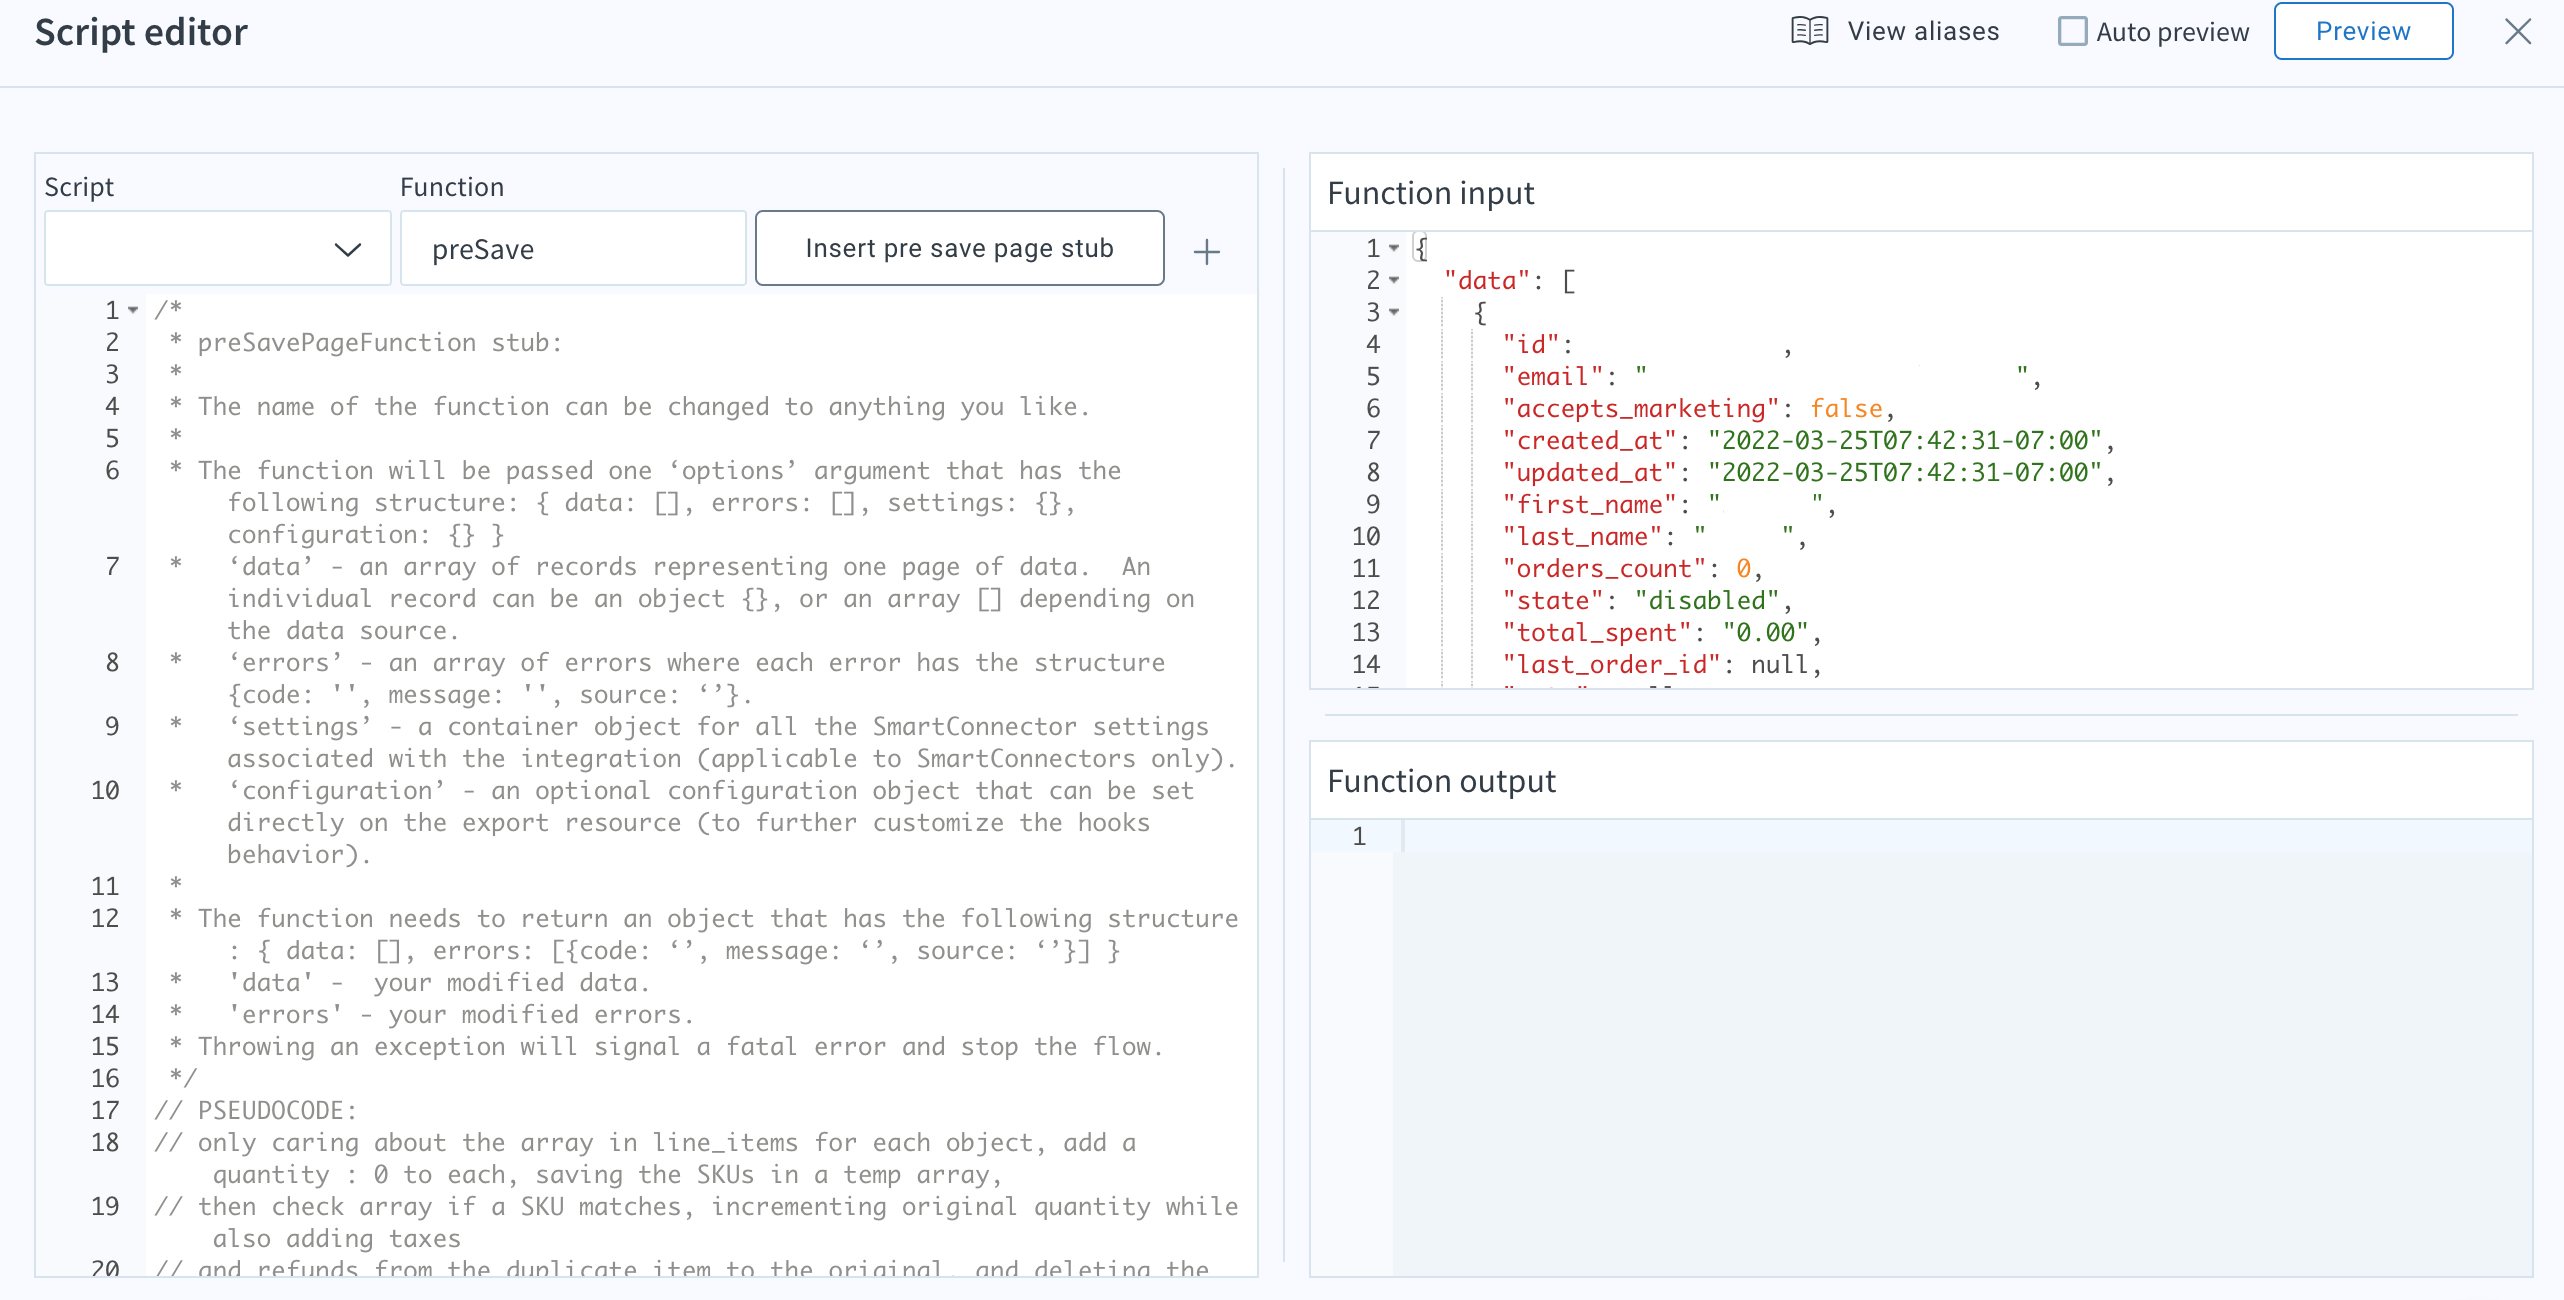Collapse the "data" array fold arrow
This screenshot has width=2564, height=1300.
[x=1394, y=280]
